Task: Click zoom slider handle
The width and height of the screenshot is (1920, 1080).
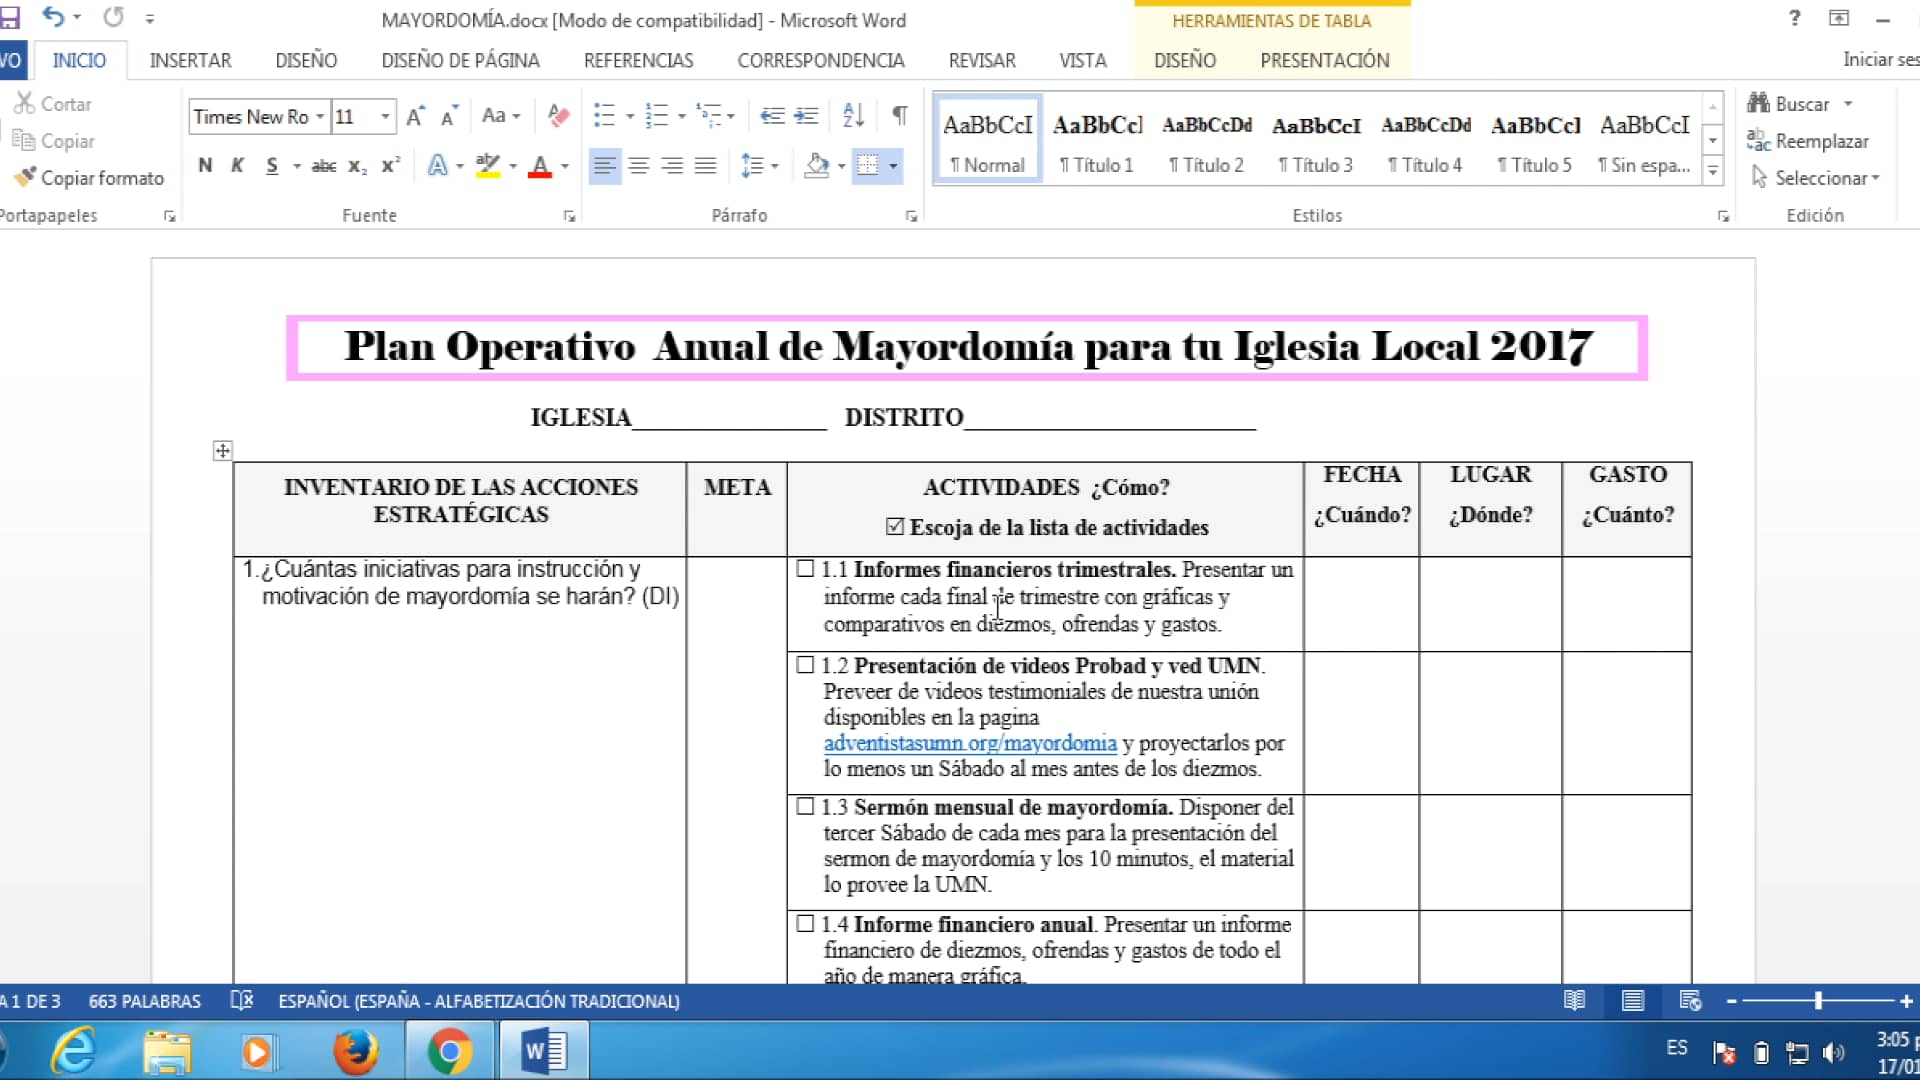Action: [1818, 1000]
